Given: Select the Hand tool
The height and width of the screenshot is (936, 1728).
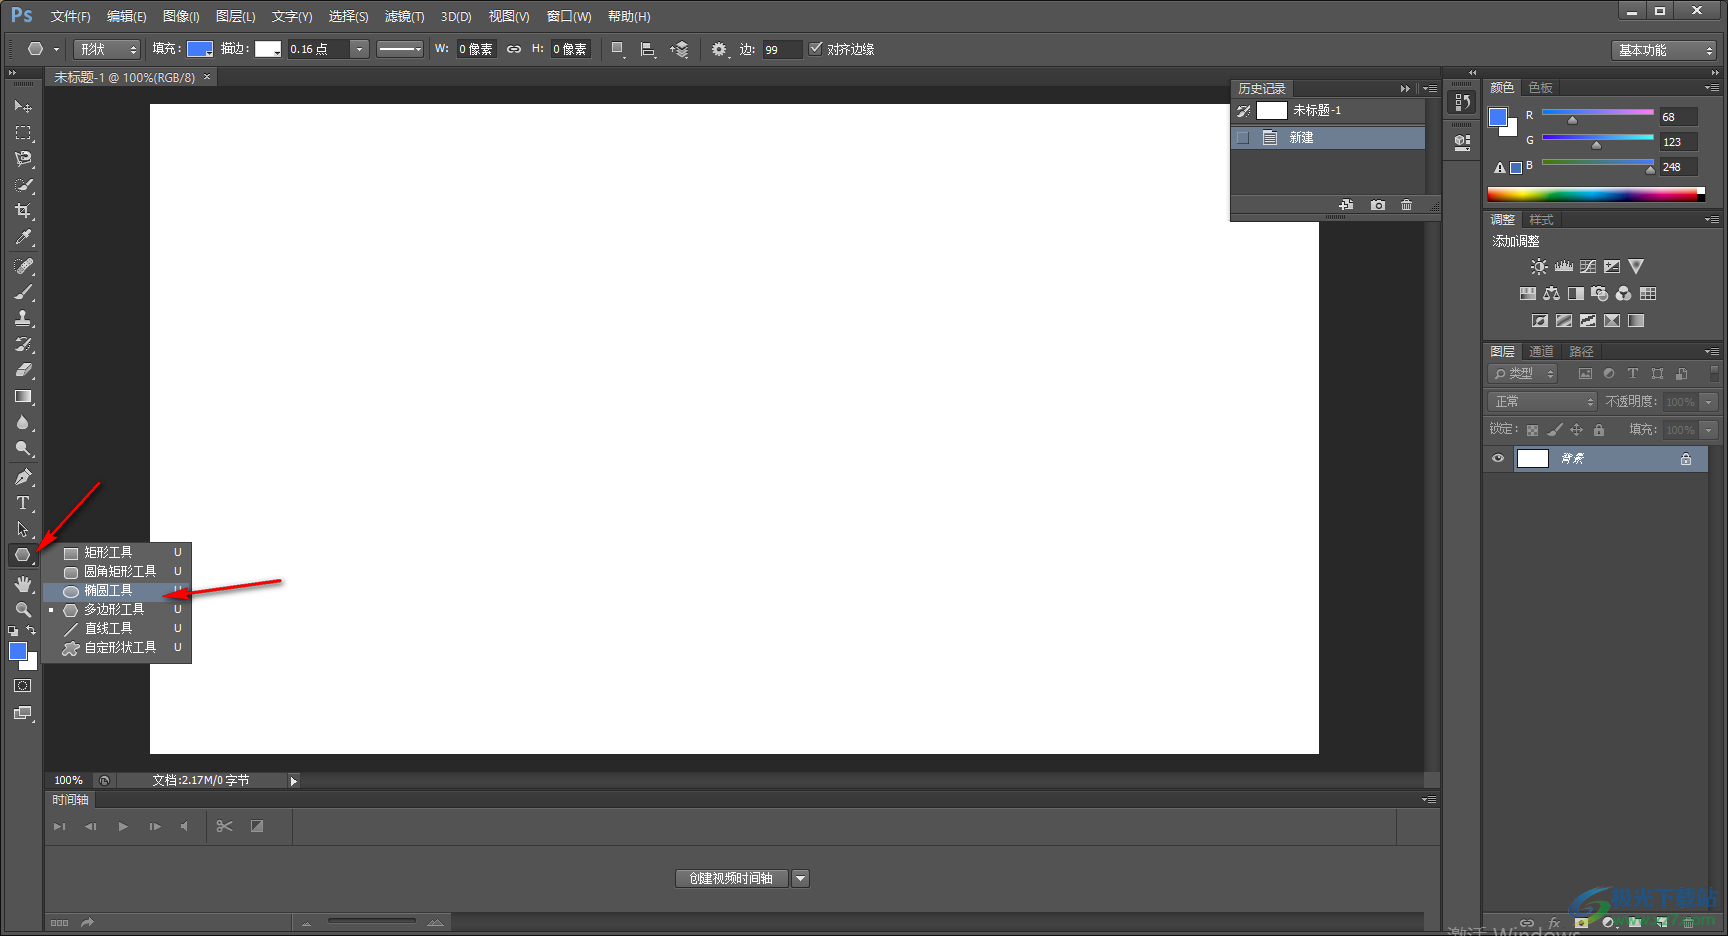Looking at the screenshot, I should tap(22, 584).
